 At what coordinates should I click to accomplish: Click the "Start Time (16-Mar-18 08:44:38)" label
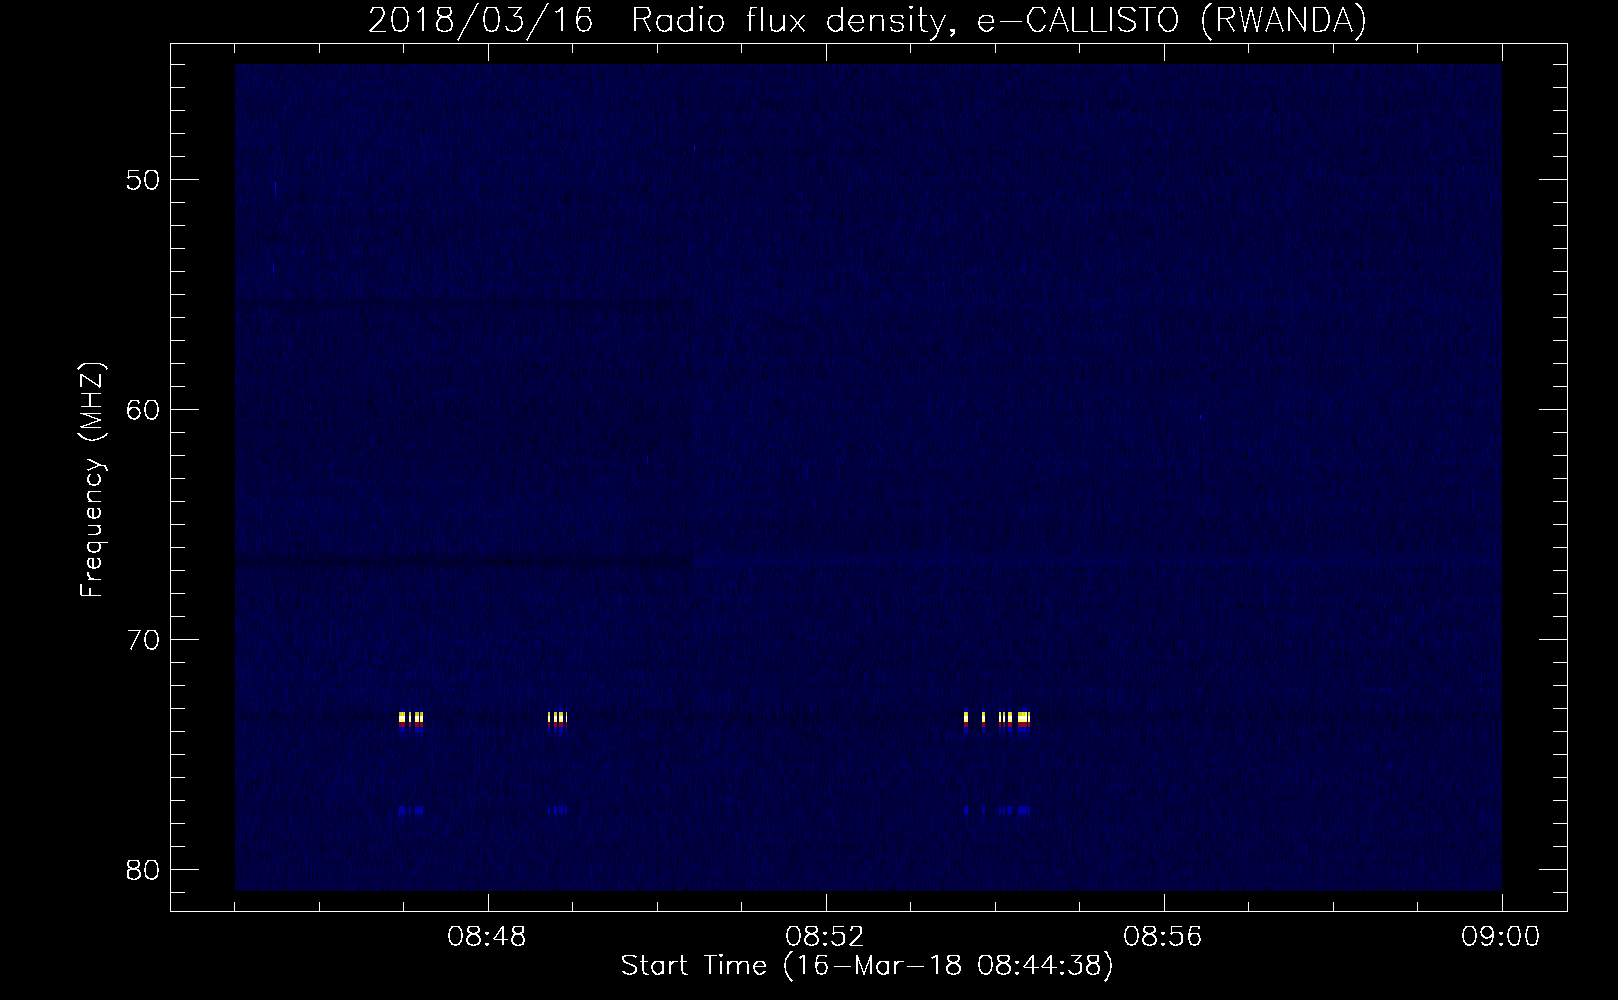pyautogui.click(x=867, y=967)
